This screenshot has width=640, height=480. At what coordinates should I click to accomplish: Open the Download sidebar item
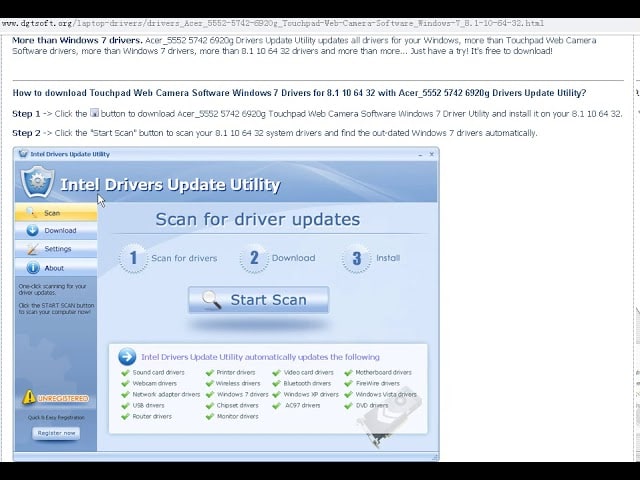(56, 231)
